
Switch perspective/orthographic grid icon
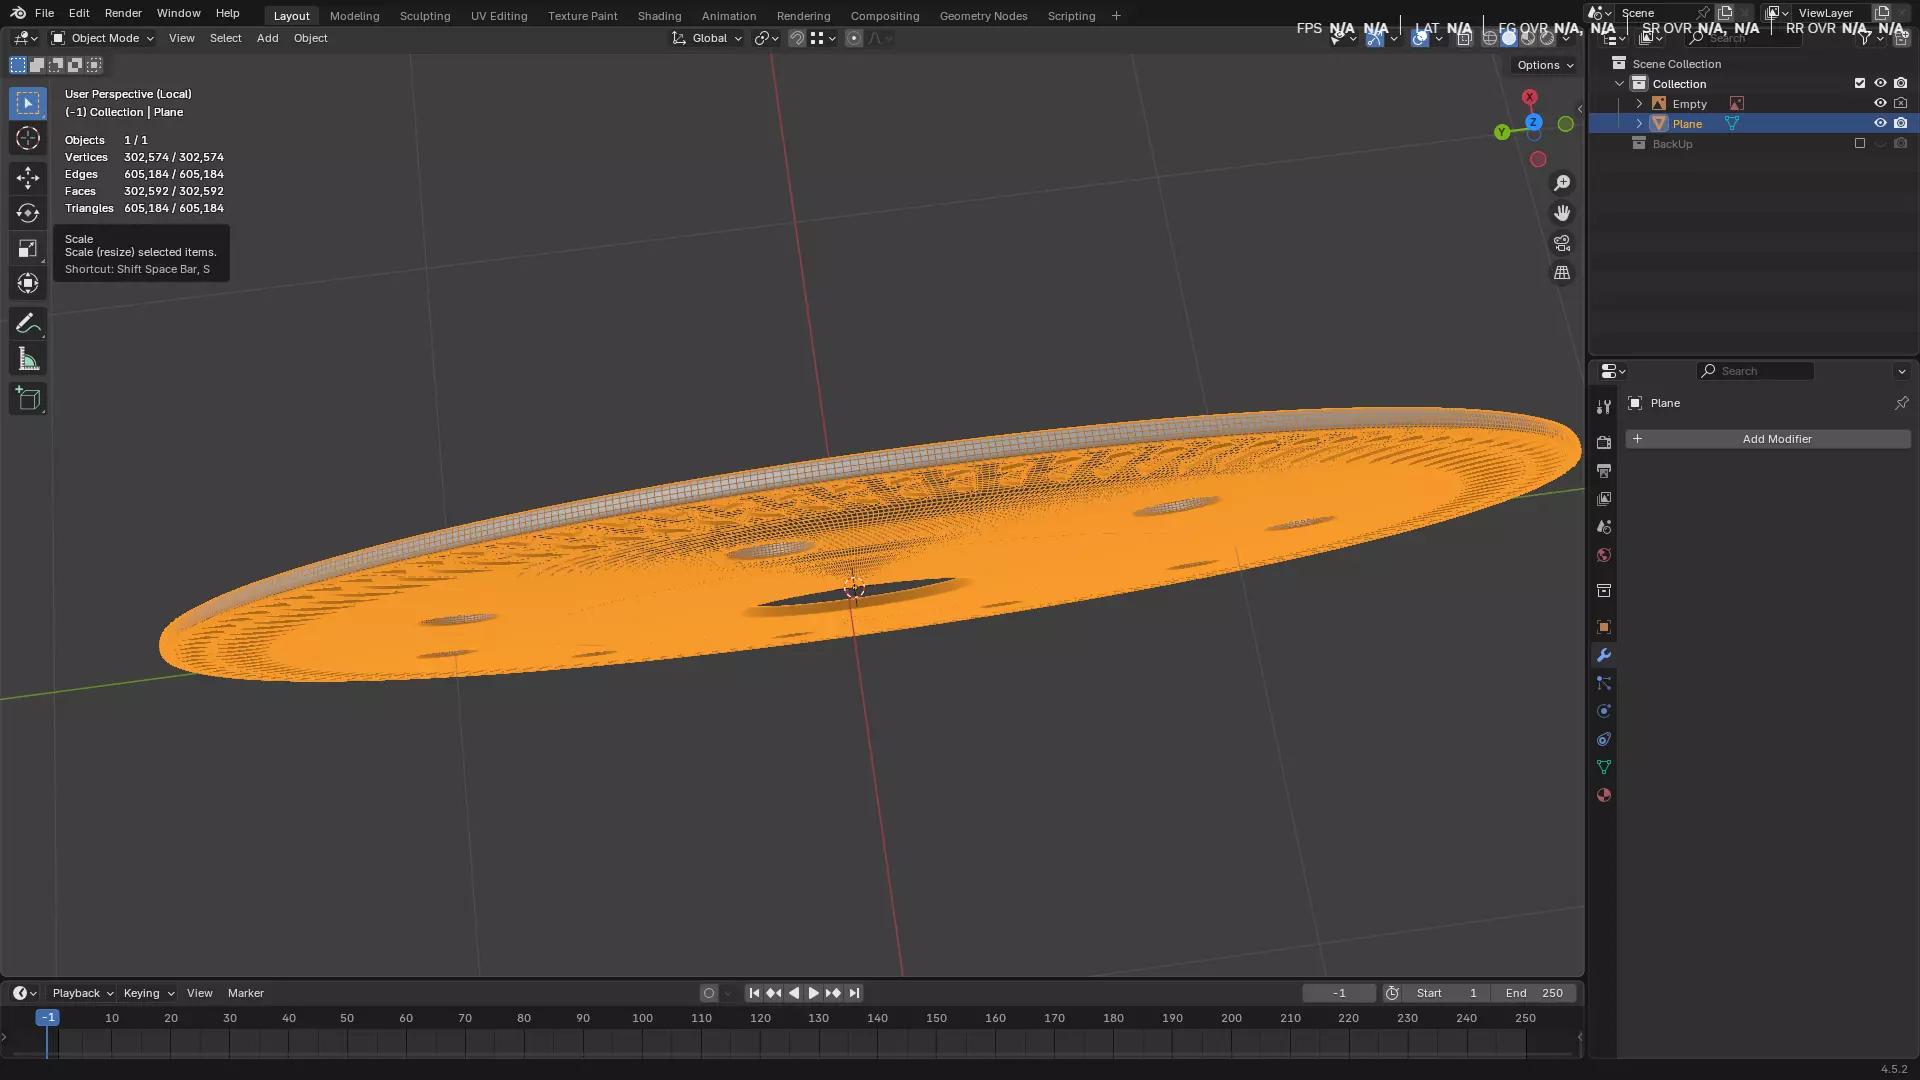pos(1562,273)
